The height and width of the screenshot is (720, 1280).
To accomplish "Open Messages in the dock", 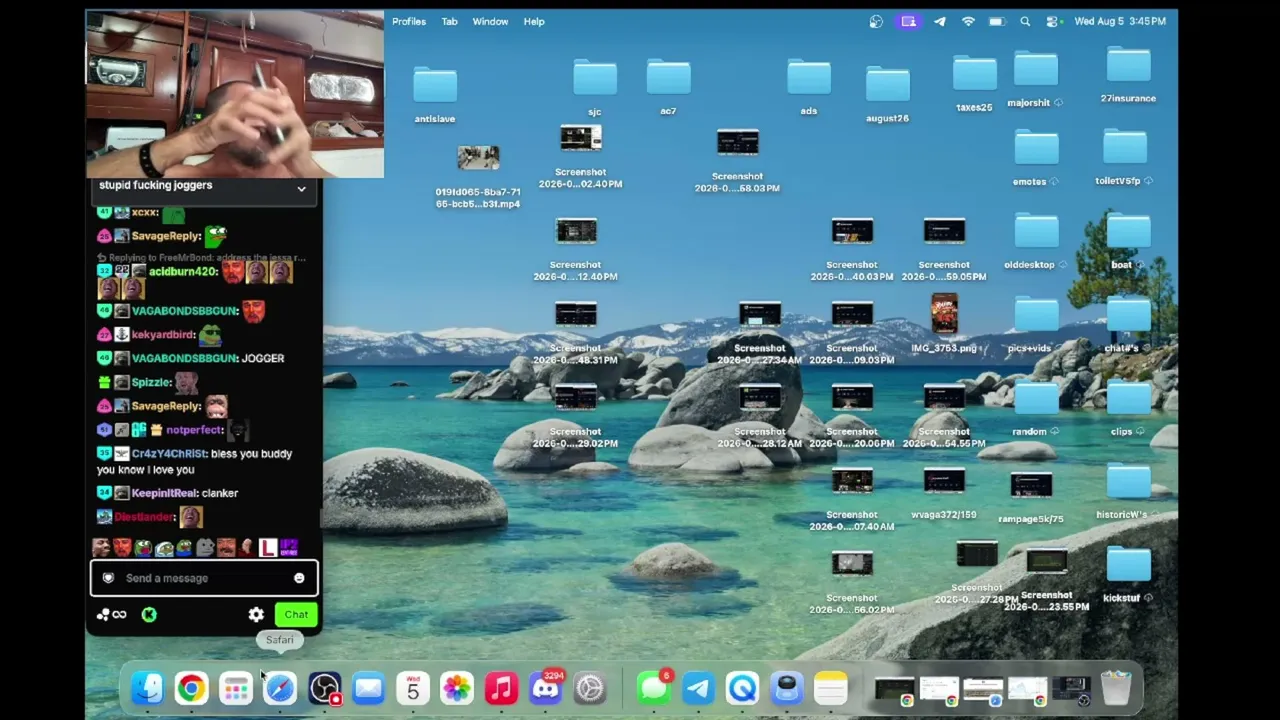I will click(x=654, y=688).
